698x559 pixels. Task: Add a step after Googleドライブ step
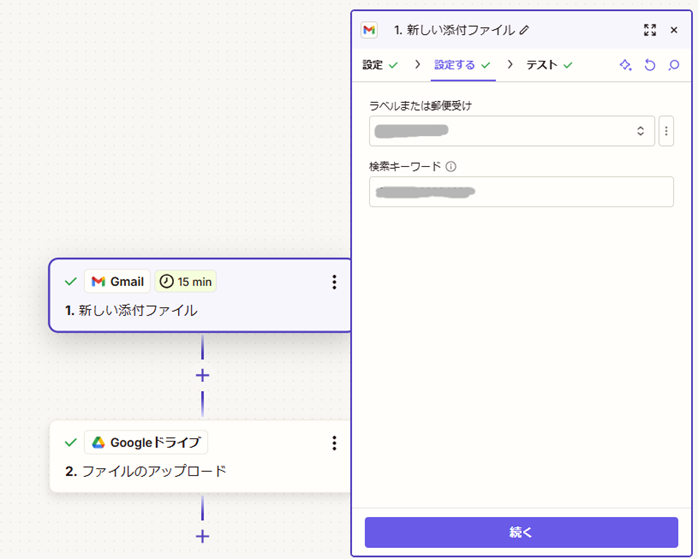203,536
